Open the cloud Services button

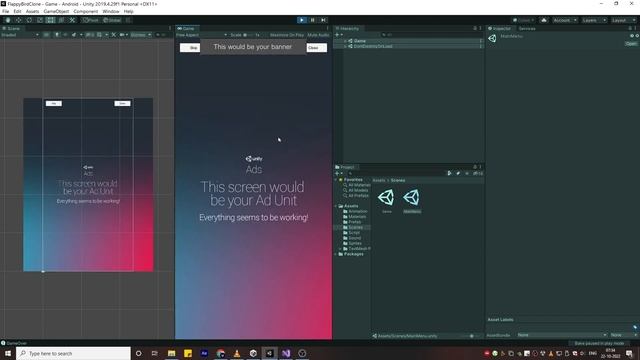tap(544, 20)
